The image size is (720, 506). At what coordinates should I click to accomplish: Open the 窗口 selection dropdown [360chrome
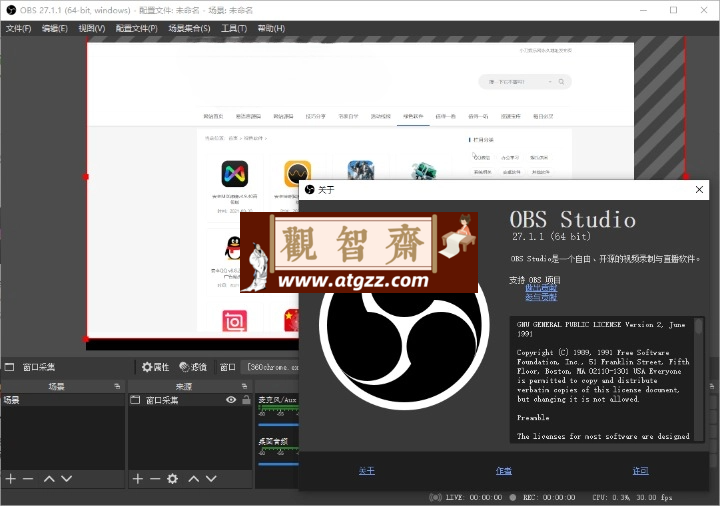pyautogui.click(x=271, y=367)
